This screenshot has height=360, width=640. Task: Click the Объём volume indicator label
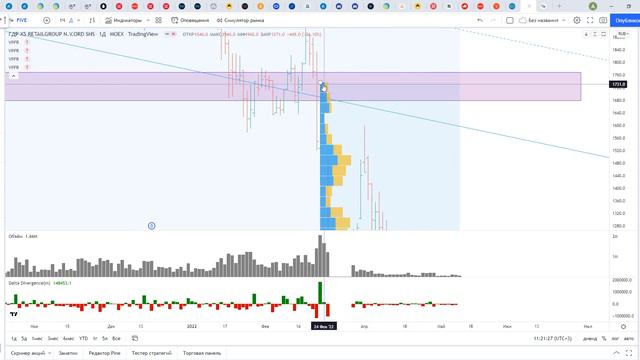[16, 236]
